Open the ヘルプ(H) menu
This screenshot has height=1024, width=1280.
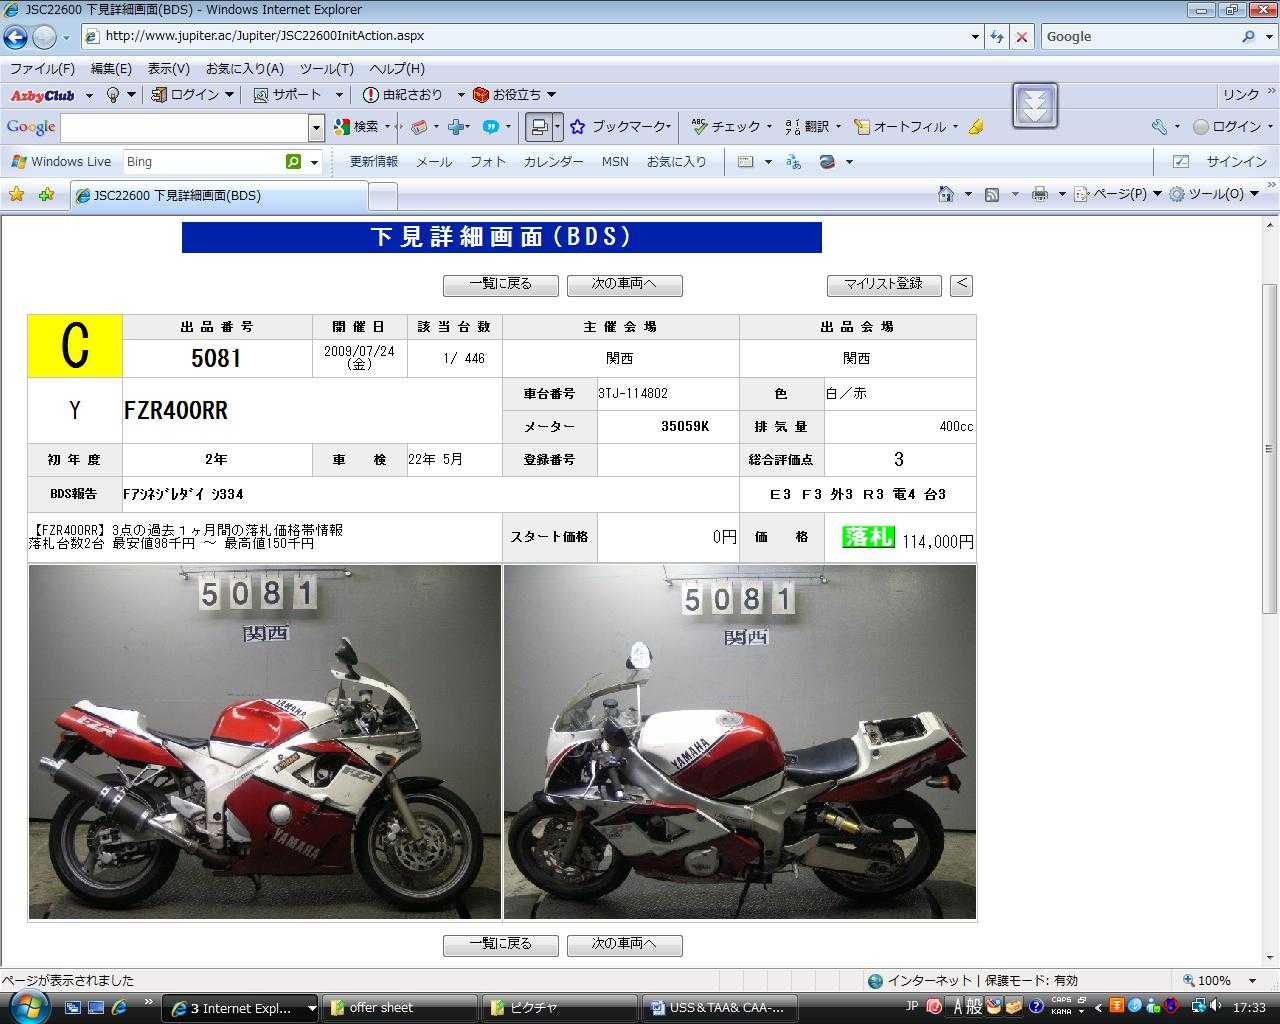point(397,69)
